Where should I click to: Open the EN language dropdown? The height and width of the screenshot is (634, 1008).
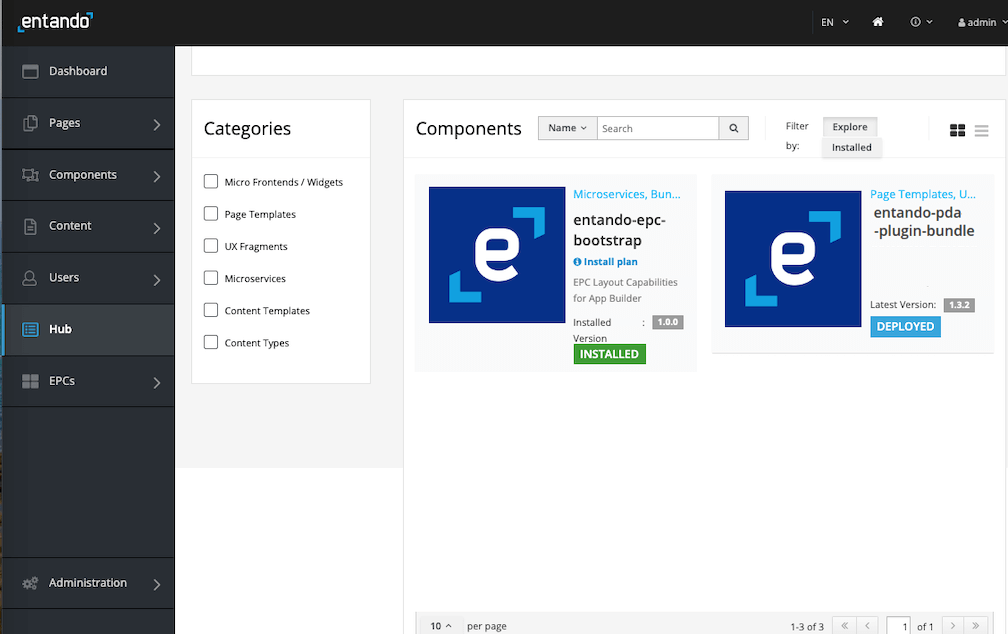(x=833, y=21)
